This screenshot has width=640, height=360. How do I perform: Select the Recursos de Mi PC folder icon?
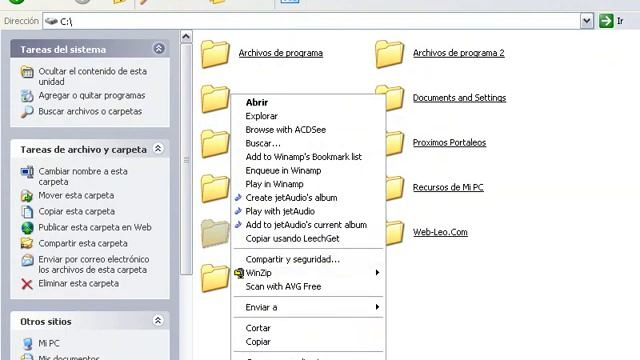point(395,188)
